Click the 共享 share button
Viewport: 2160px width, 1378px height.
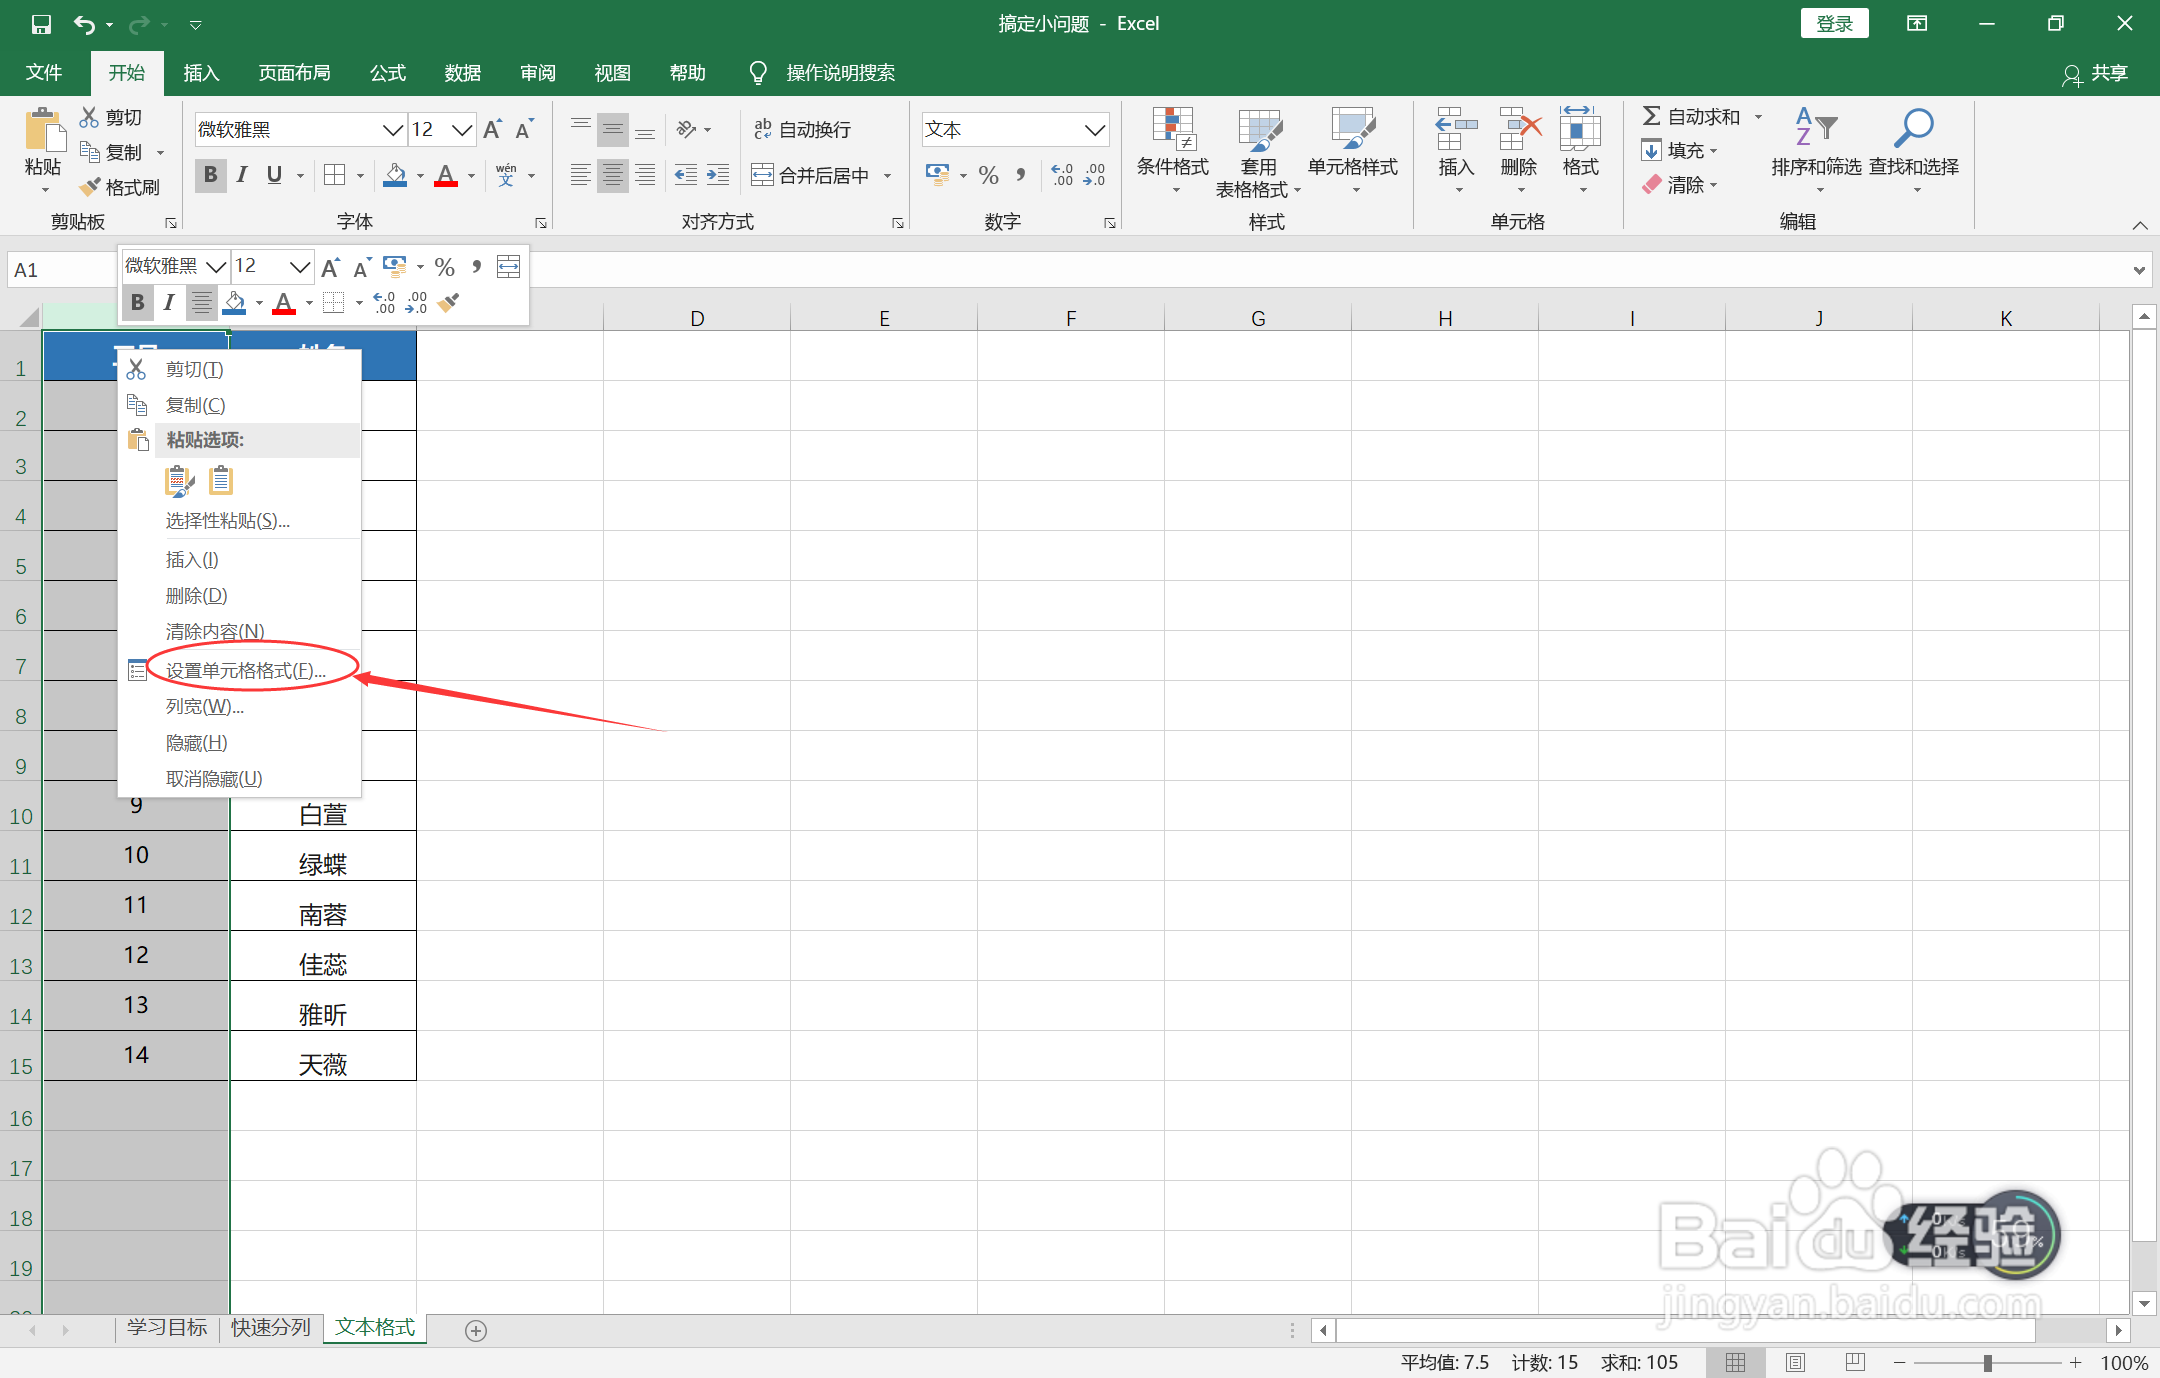point(2095,73)
